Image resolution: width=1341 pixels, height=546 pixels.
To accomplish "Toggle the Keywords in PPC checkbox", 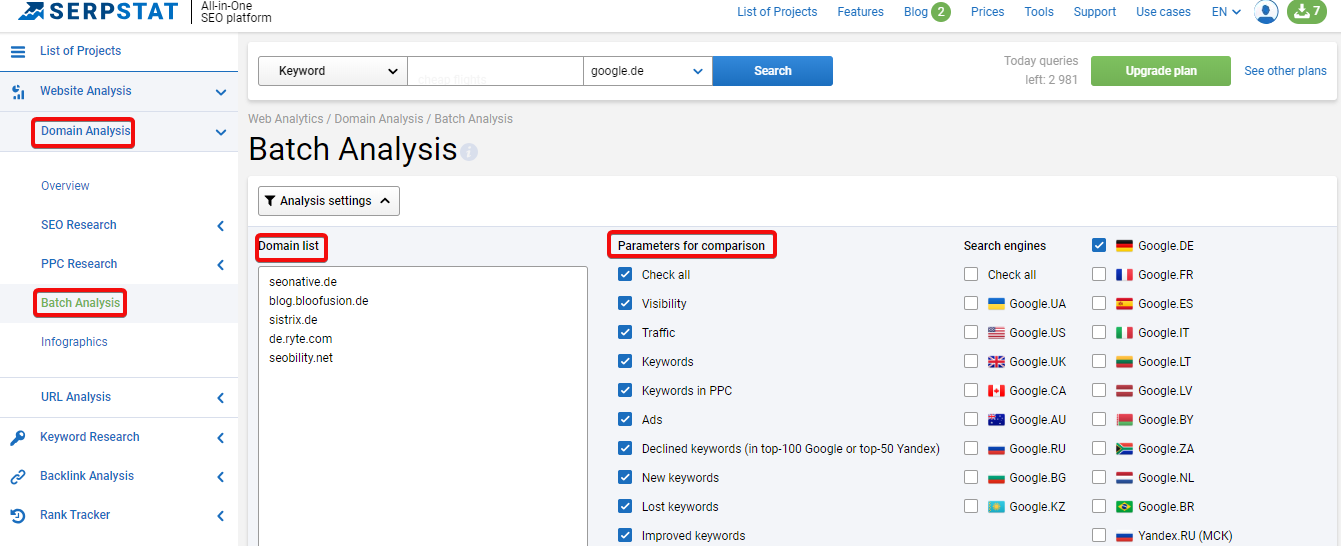I will [625, 391].
